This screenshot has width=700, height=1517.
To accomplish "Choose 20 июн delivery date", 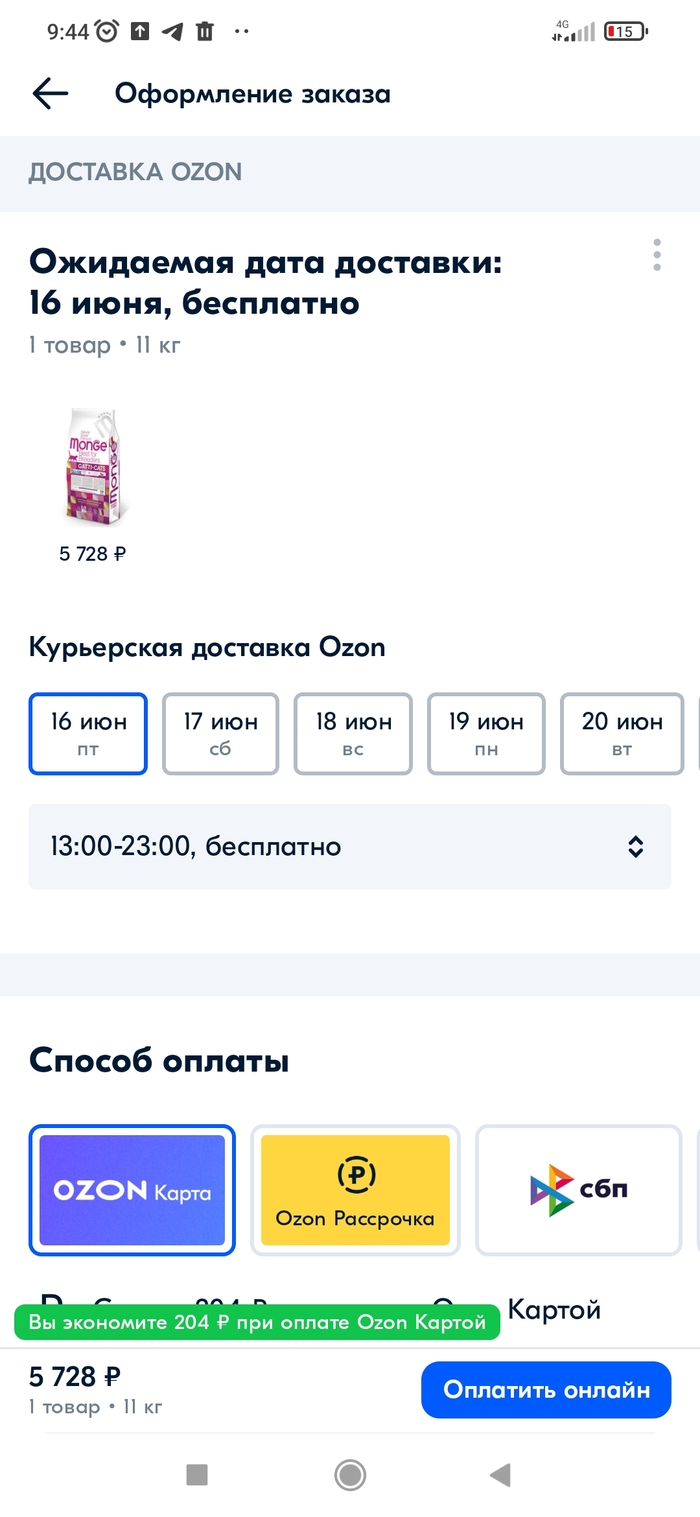I will (x=621, y=733).
